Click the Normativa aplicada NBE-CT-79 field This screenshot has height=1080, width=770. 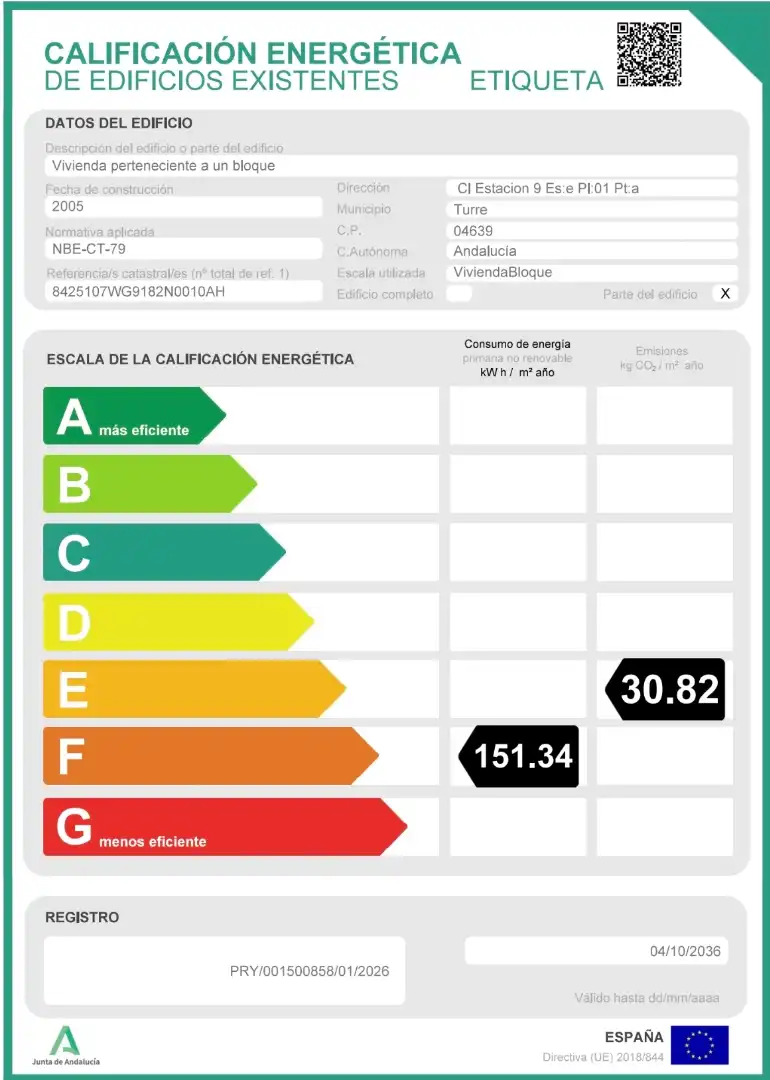coord(184,249)
